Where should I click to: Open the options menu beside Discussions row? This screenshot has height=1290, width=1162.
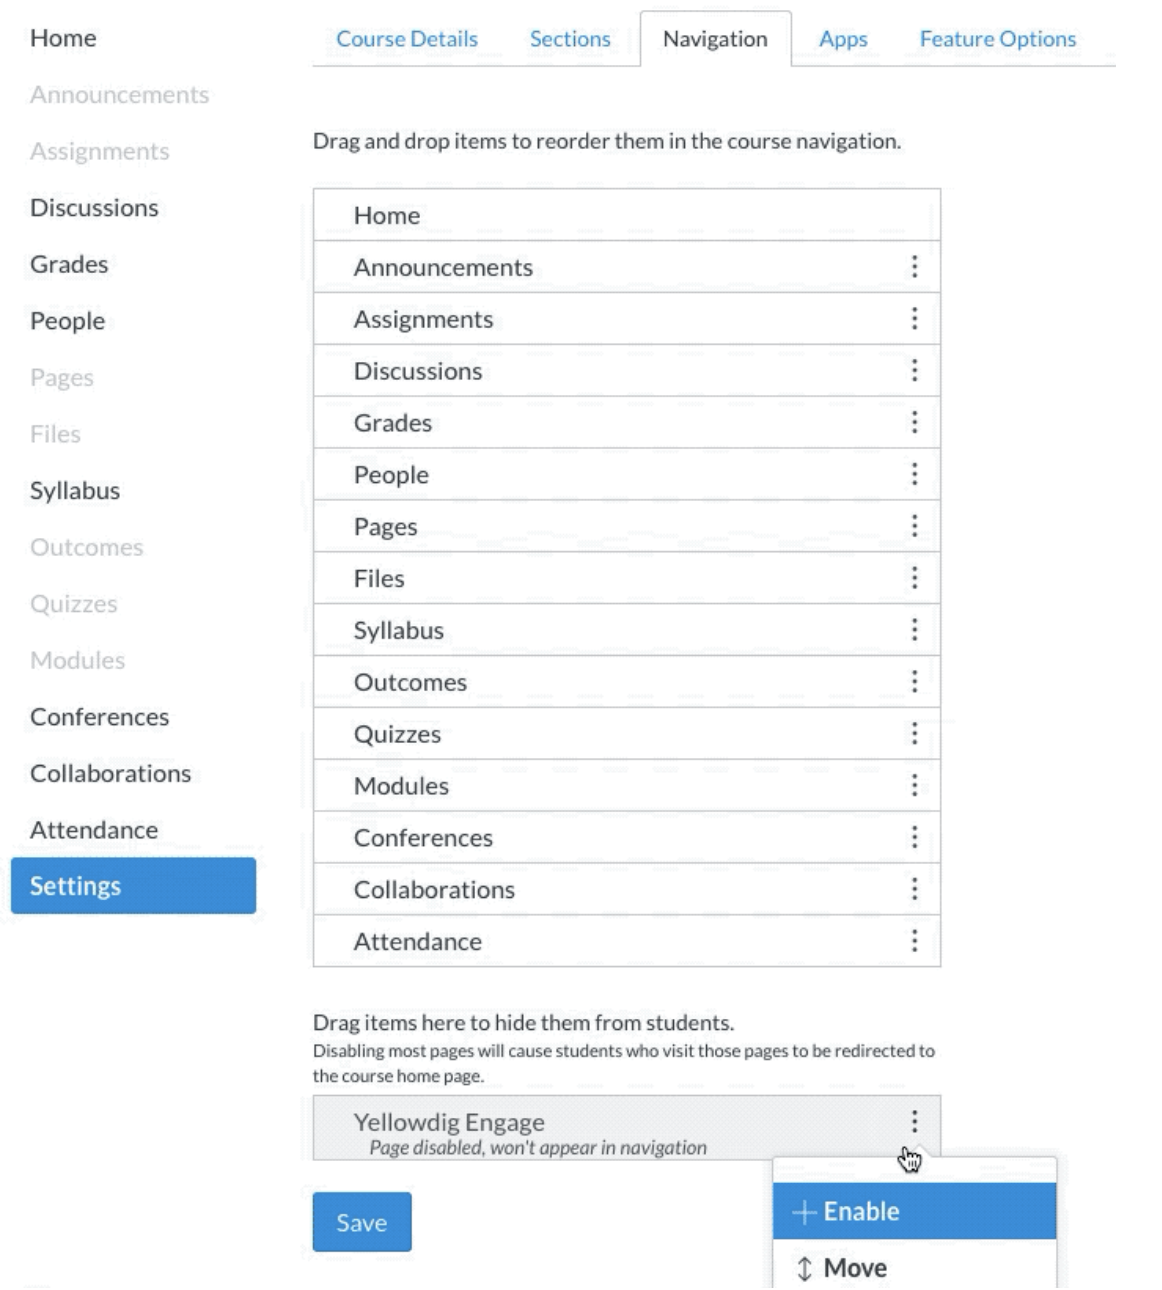coord(914,371)
